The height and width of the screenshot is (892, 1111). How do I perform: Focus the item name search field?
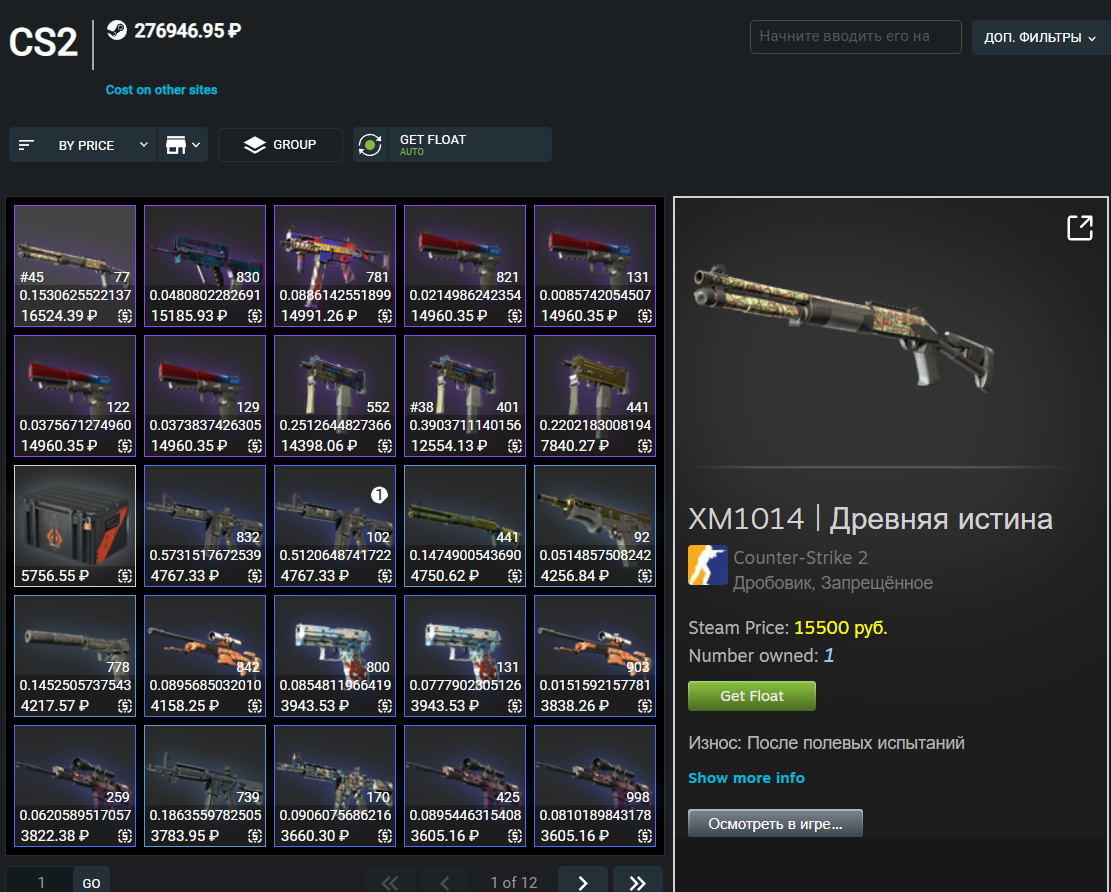click(x=855, y=37)
